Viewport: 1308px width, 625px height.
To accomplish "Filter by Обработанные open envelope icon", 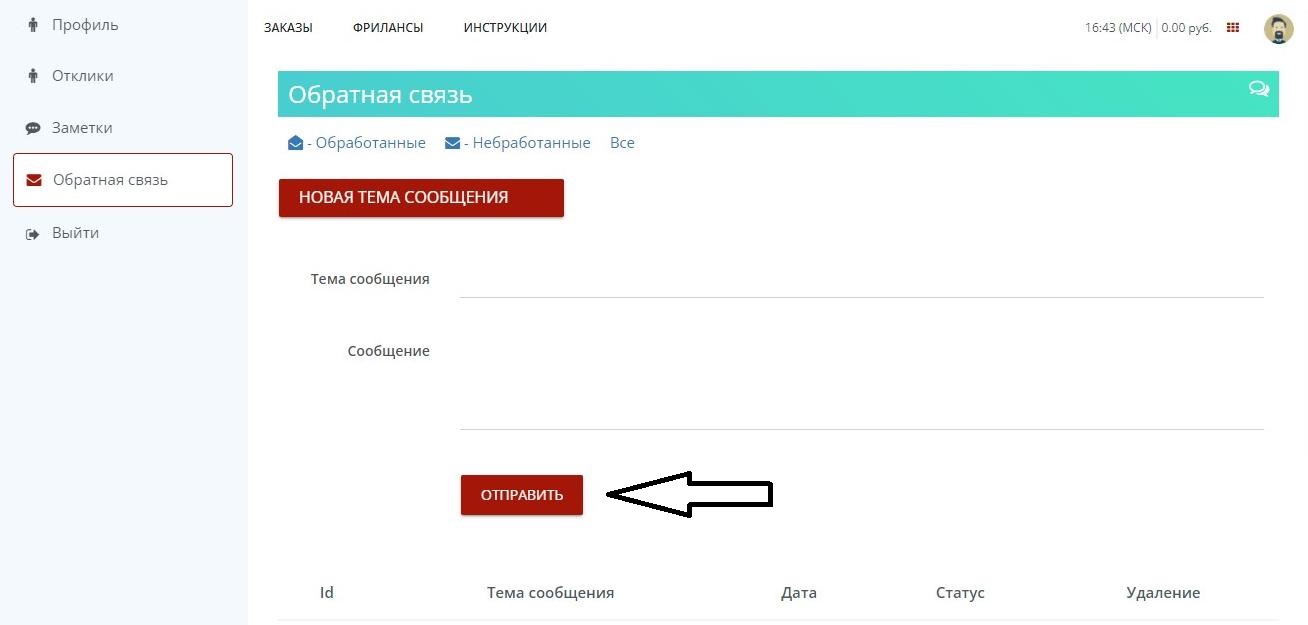I will click(x=295, y=143).
